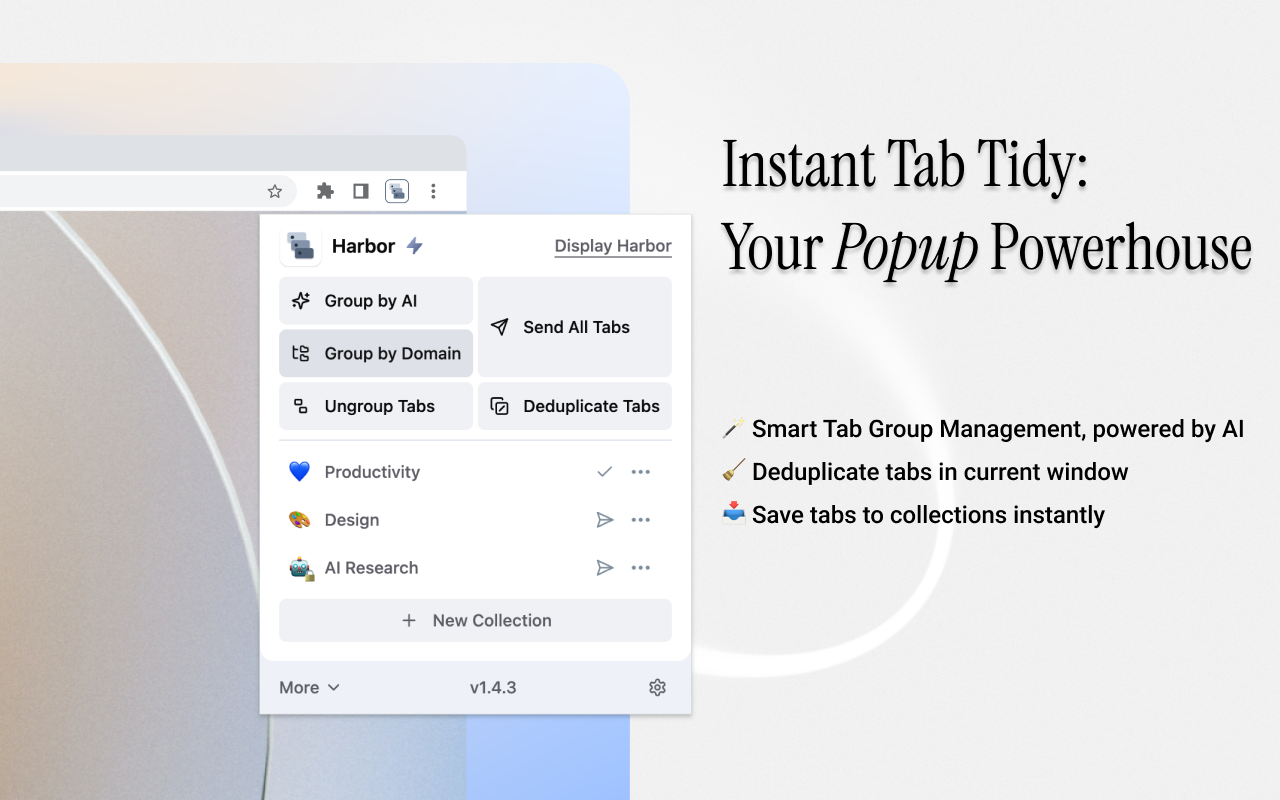Select the Design collection
This screenshot has width=1280, height=800.
pyautogui.click(x=475, y=520)
